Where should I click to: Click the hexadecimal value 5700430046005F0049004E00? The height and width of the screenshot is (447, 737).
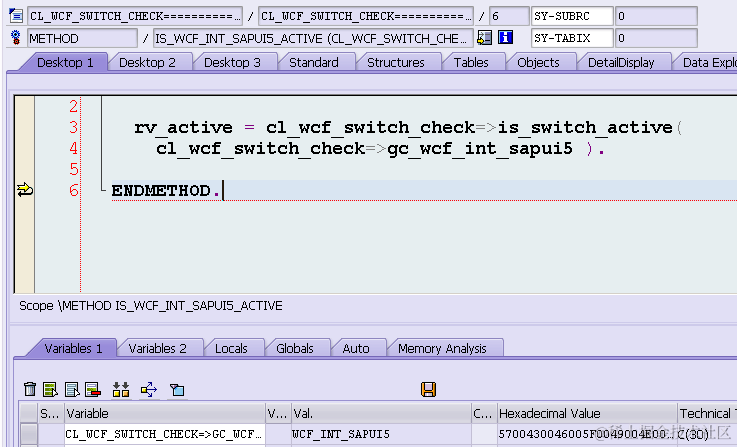pos(587,434)
